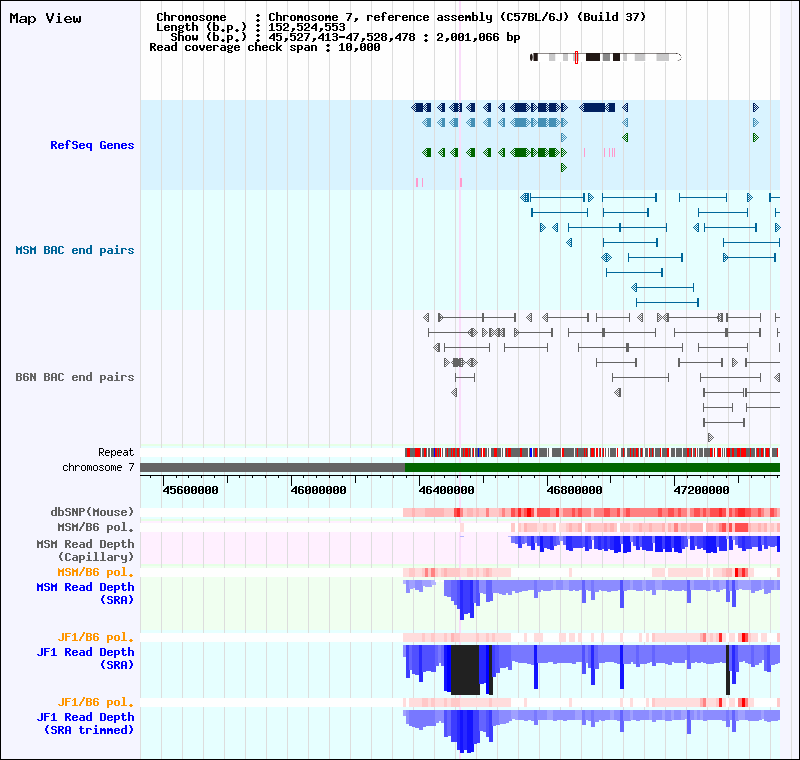Open JF1 Read Depth (SRA trimmed) label
800x760 pixels.
click(x=85, y=723)
